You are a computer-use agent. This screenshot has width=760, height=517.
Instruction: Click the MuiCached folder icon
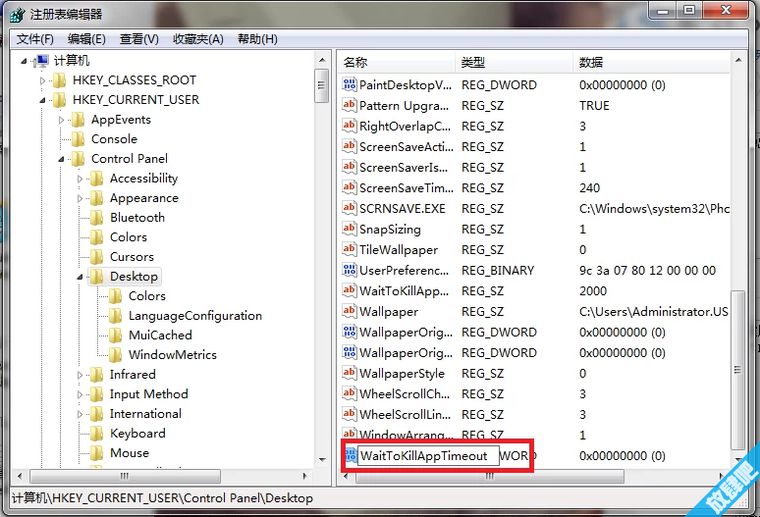(115, 335)
